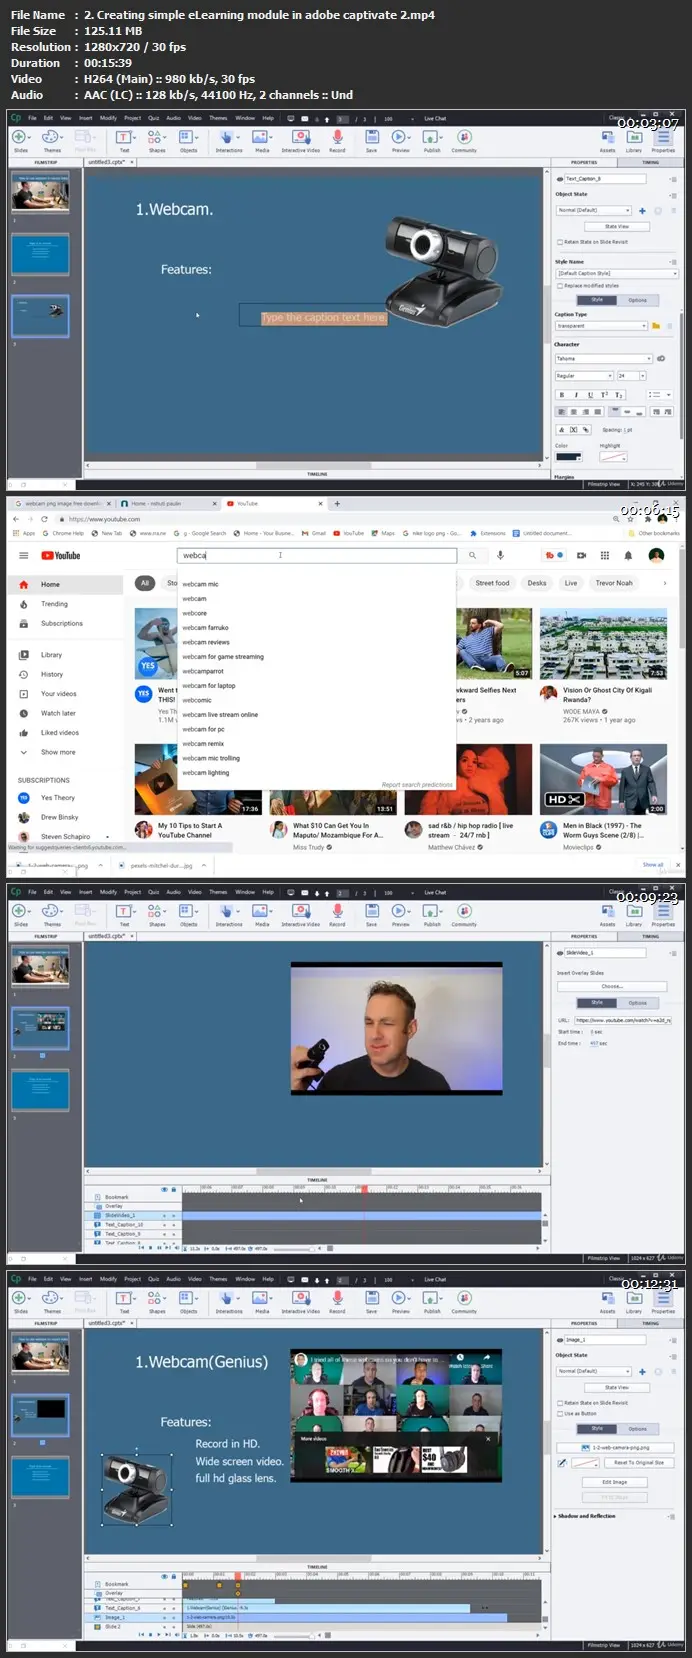Image resolution: width=692 pixels, height=1658 pixels.
Task: Click YouTube voice search microphone
Action: pos(500,555)
